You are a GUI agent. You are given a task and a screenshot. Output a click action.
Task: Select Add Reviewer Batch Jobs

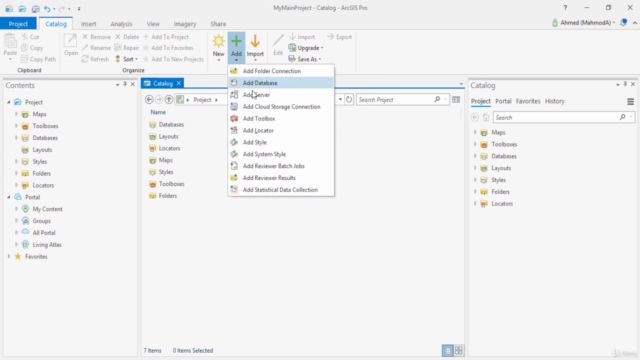[281, 166]
